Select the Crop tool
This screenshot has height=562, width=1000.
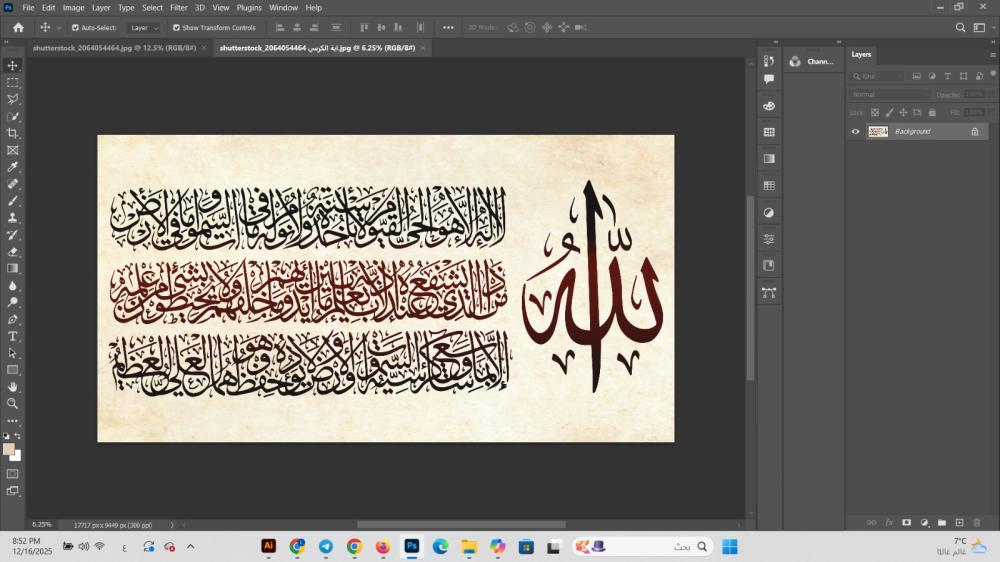coord(13,133)
